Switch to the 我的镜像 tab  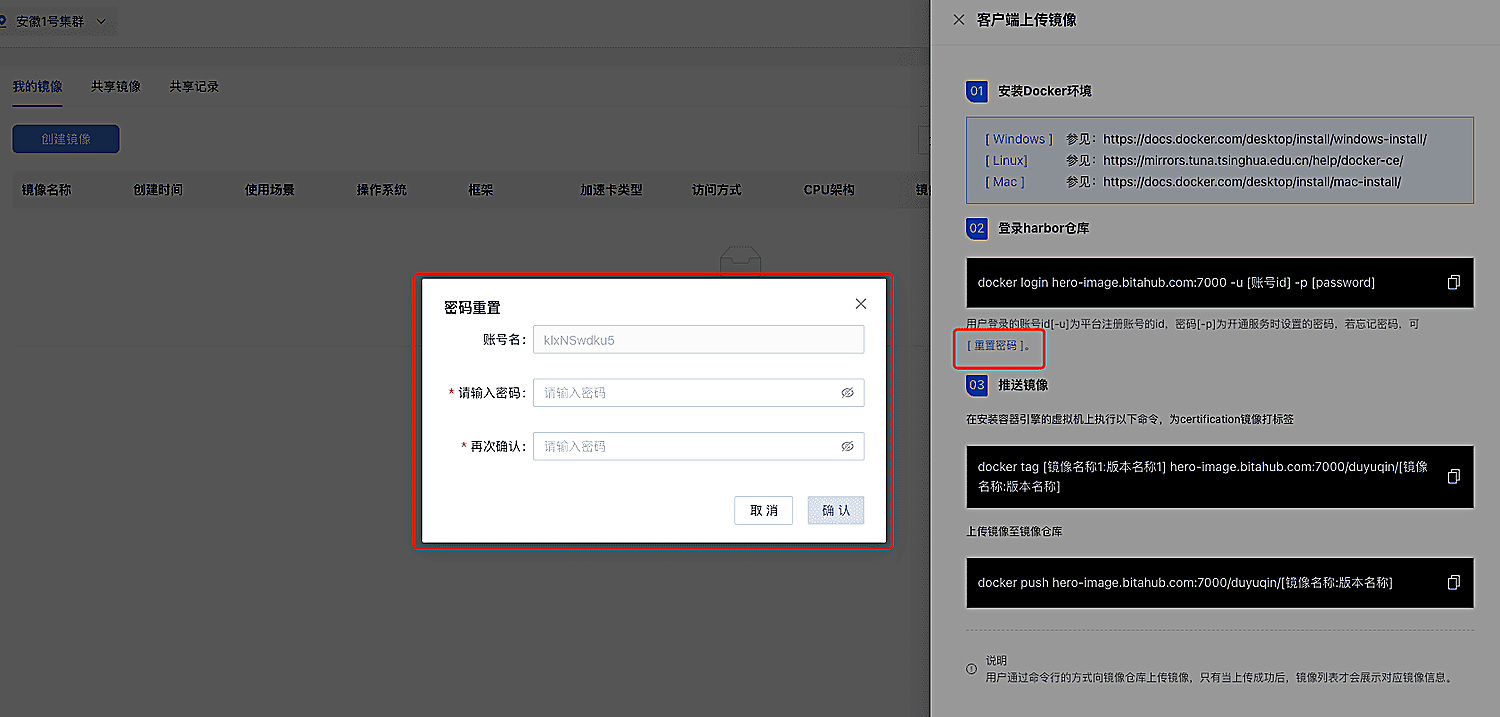[37, 86]
